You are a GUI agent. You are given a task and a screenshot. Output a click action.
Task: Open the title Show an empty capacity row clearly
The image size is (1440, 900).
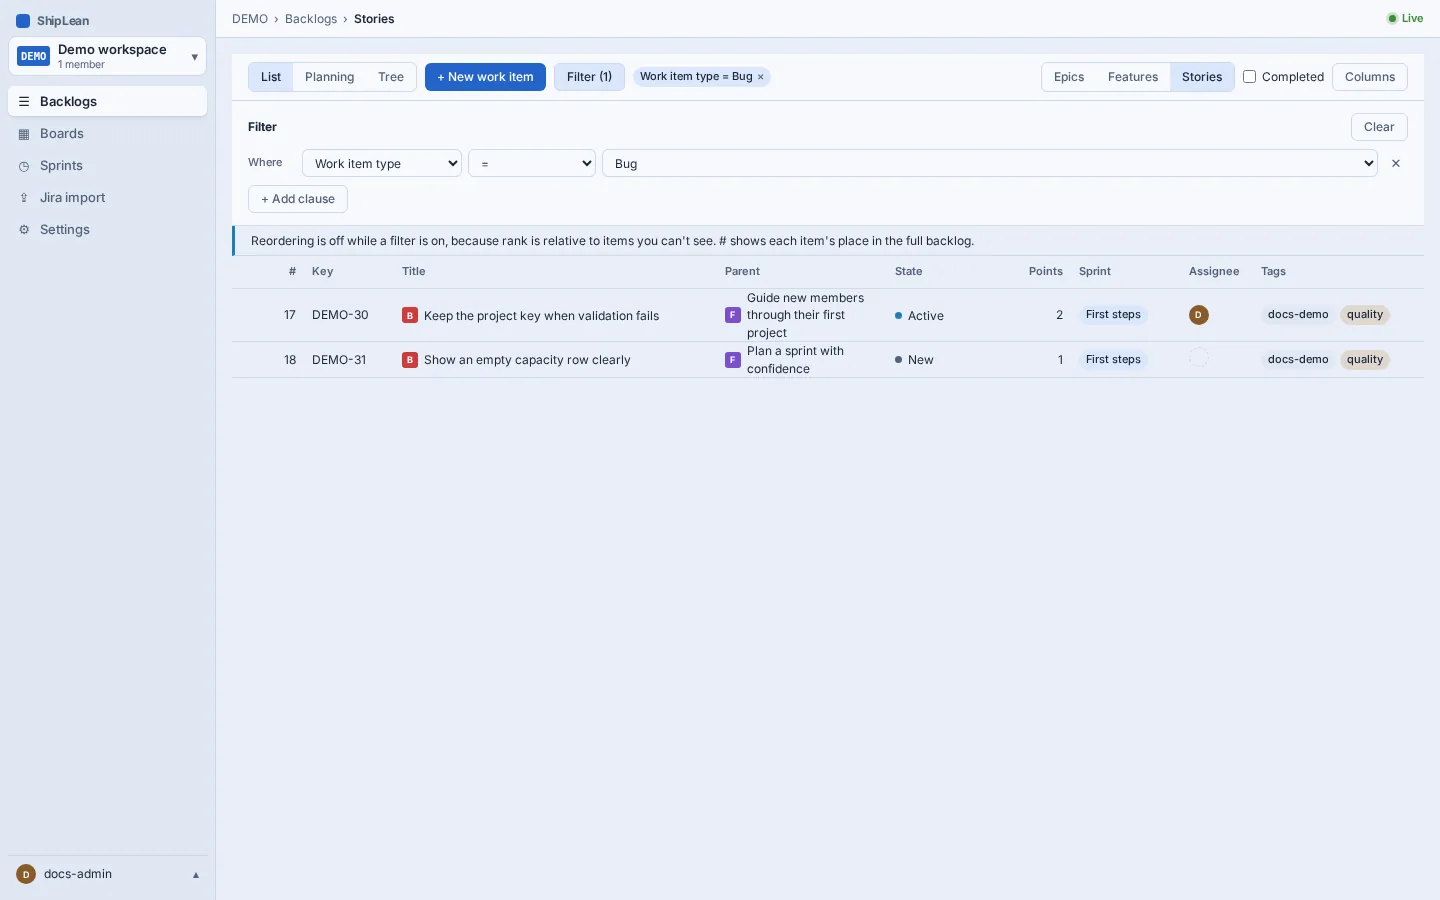[x=527, y=360]
